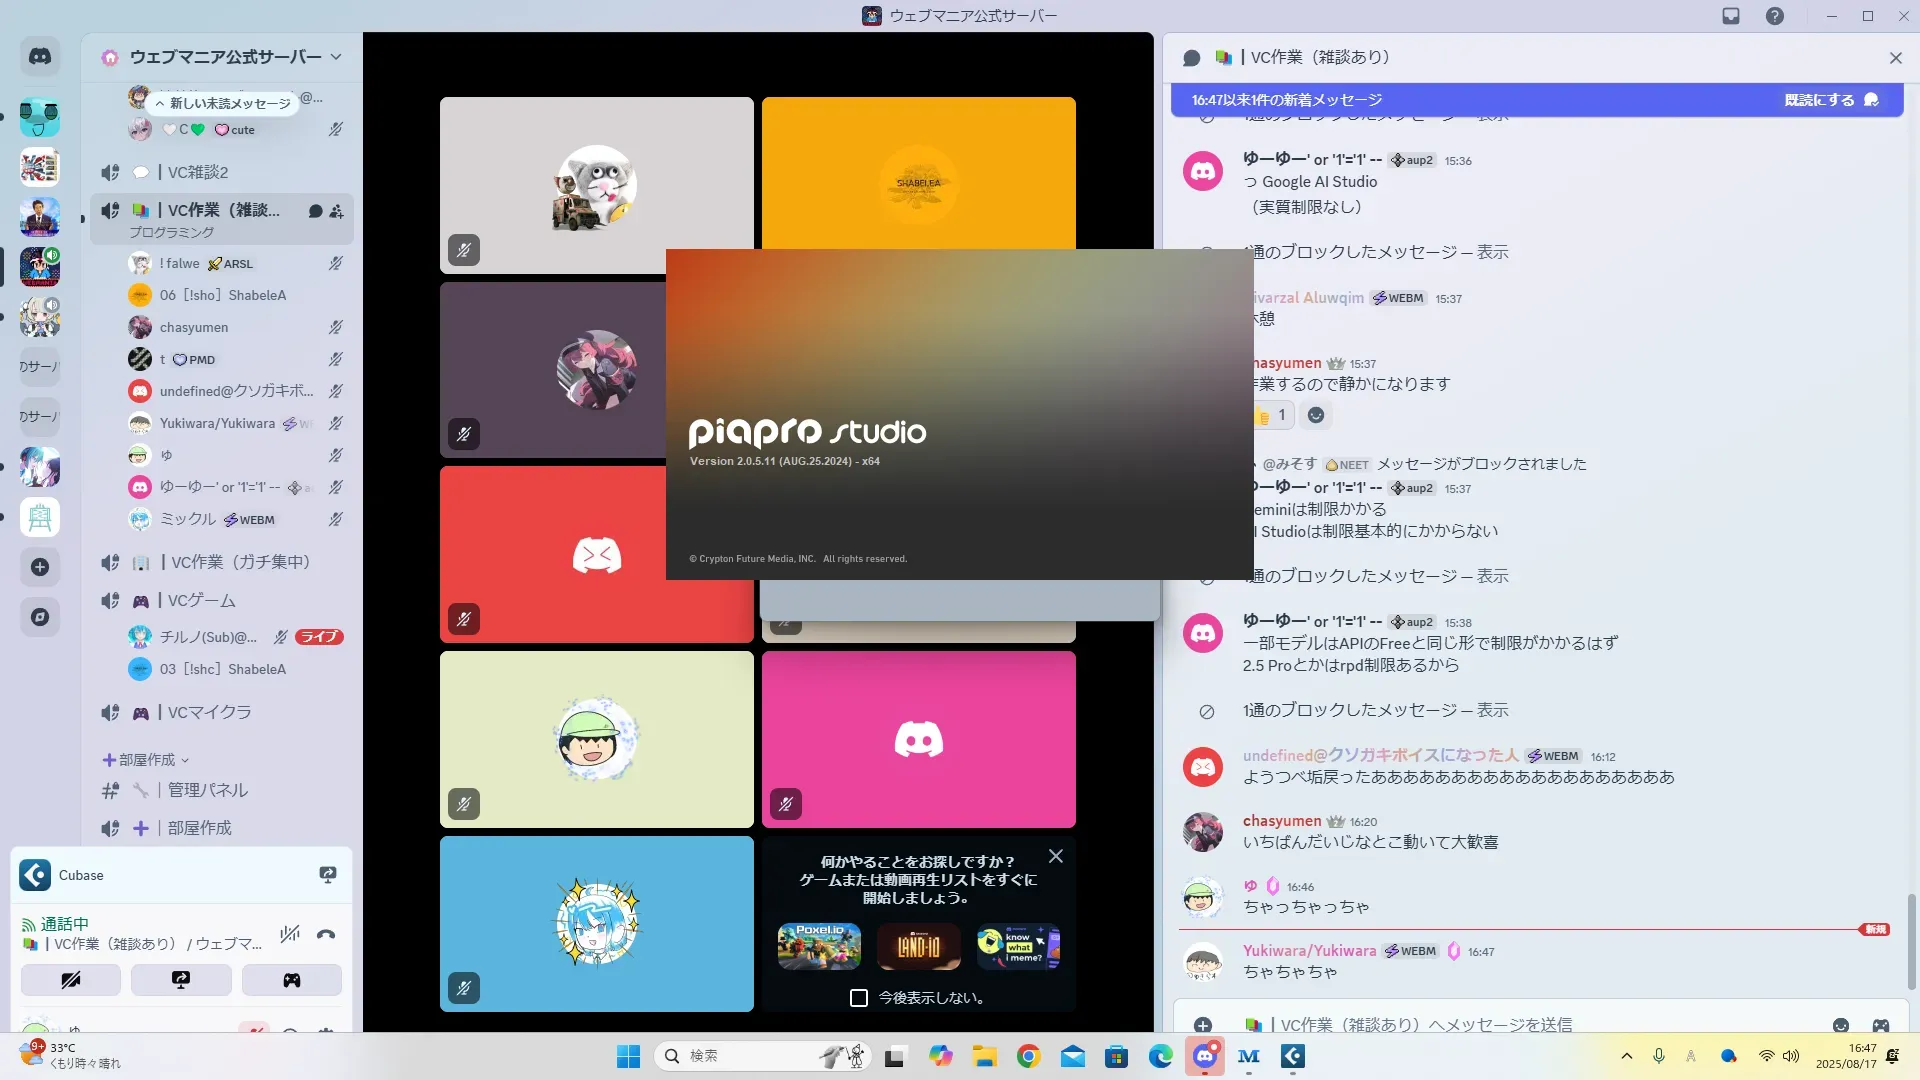Open Discord help question mark icon
1920x1080 pixels.
pos(1774,16)
